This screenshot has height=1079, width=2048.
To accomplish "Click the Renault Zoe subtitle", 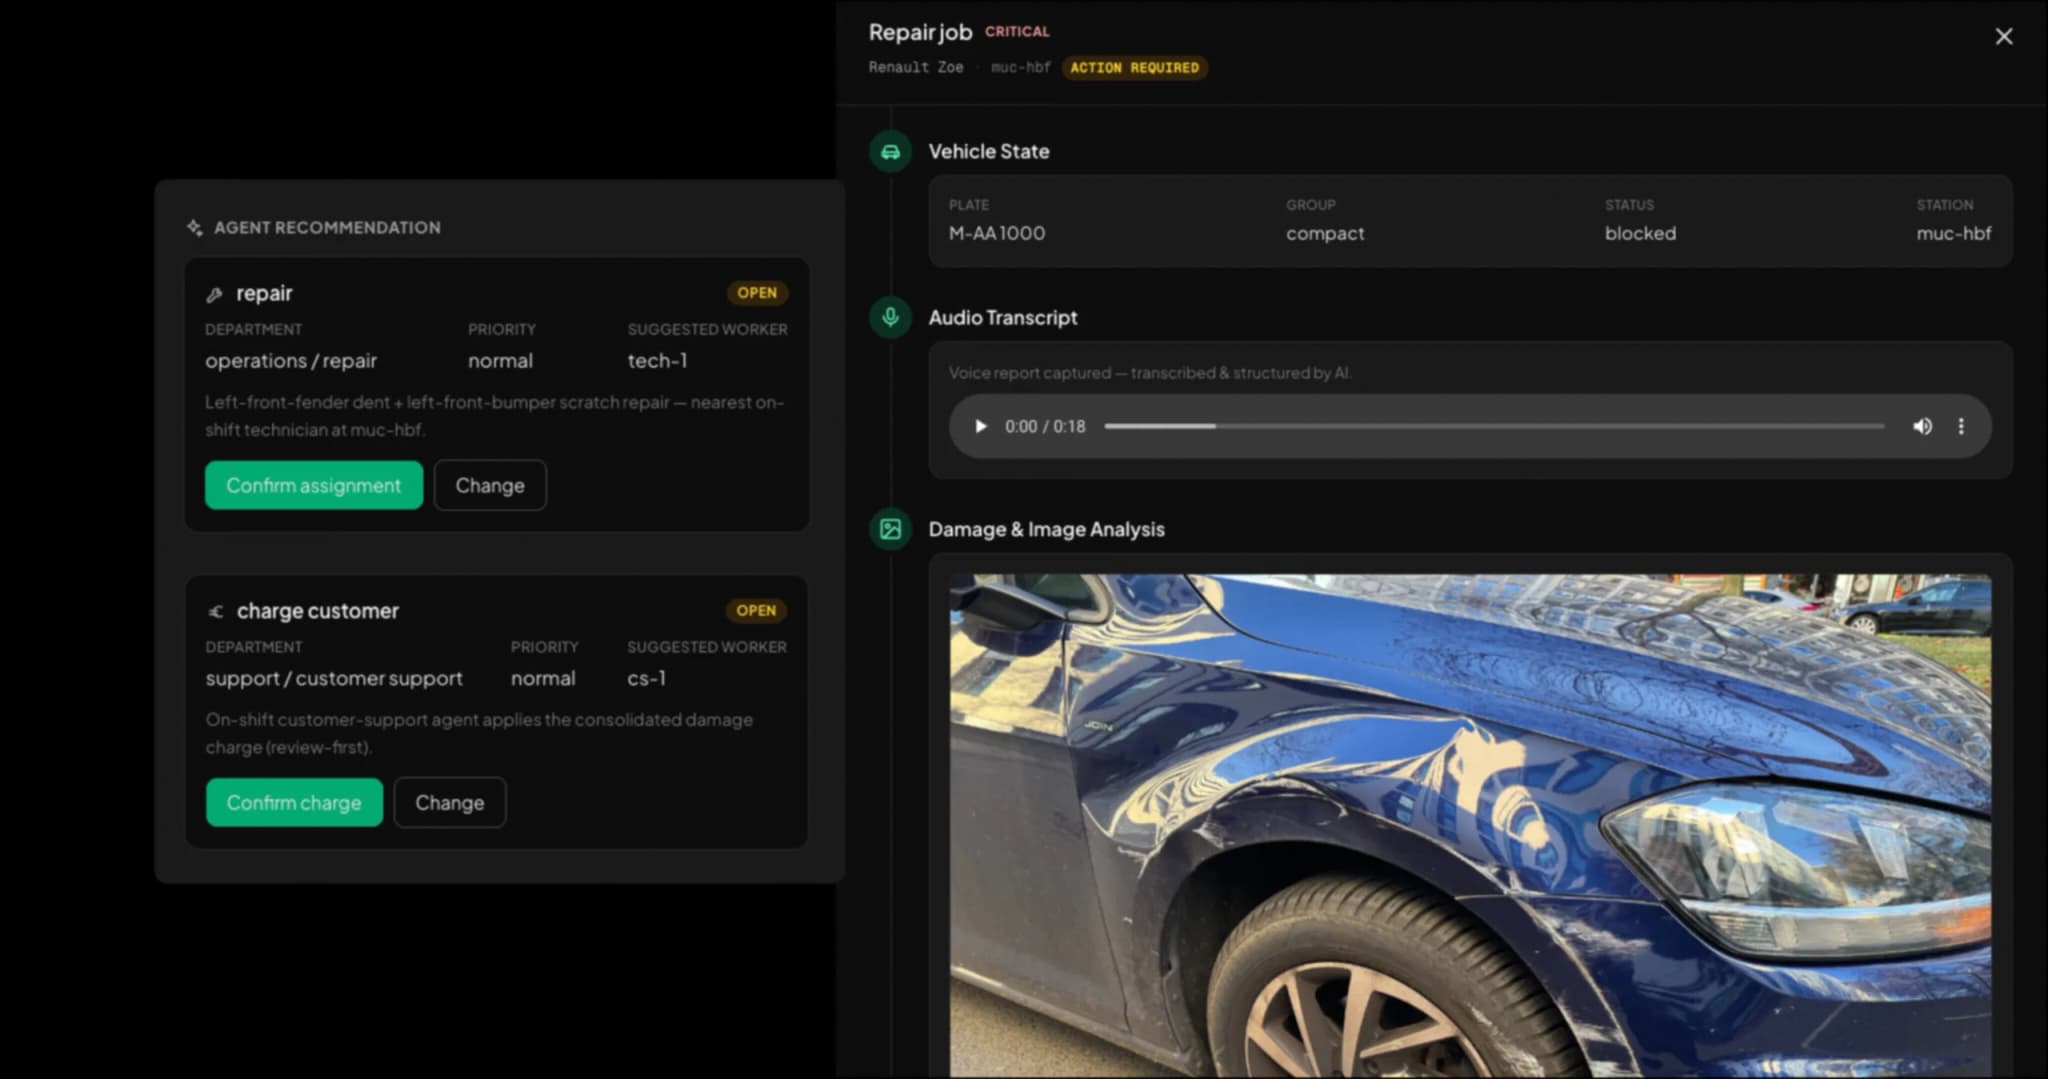I will [x=915, y=67].
